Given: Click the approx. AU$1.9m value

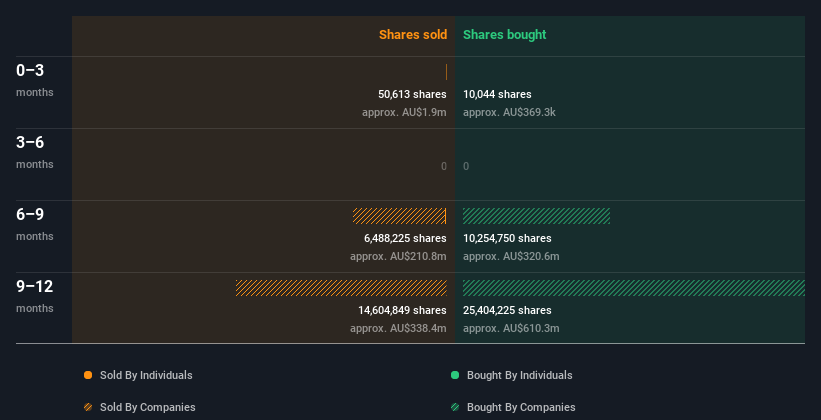Looking at the screenshot, I should tap(404, 113).
